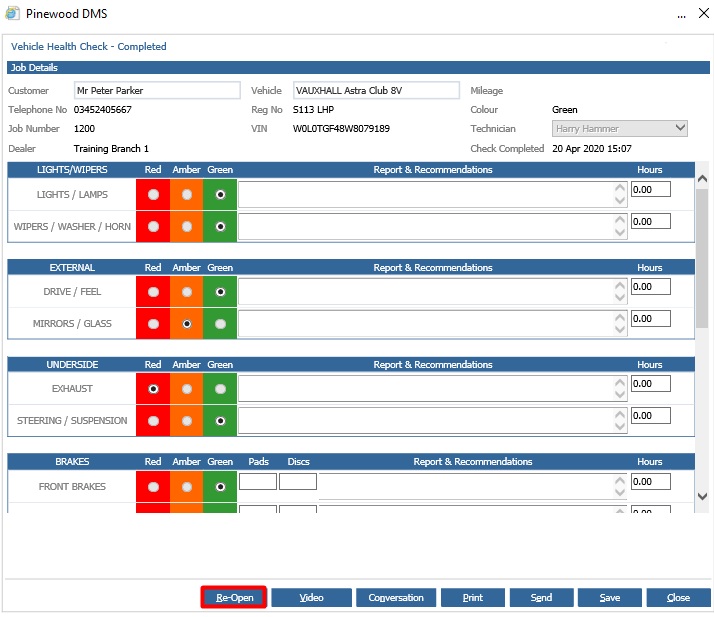The width and height of the screenshot is (714, 617).
Task: Click the vertical scrollbar thumb
Action: pyautogui.click(x=702, y=258)
